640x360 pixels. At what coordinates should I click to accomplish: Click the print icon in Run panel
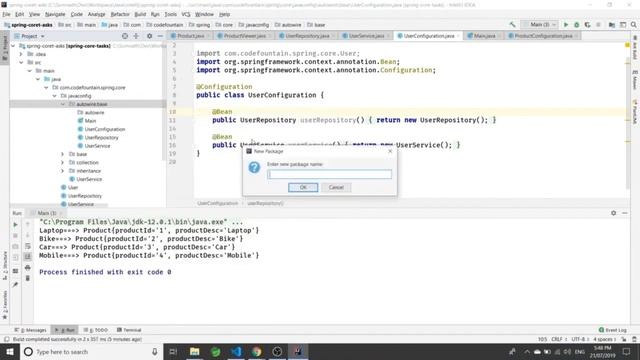pos(27,268)
